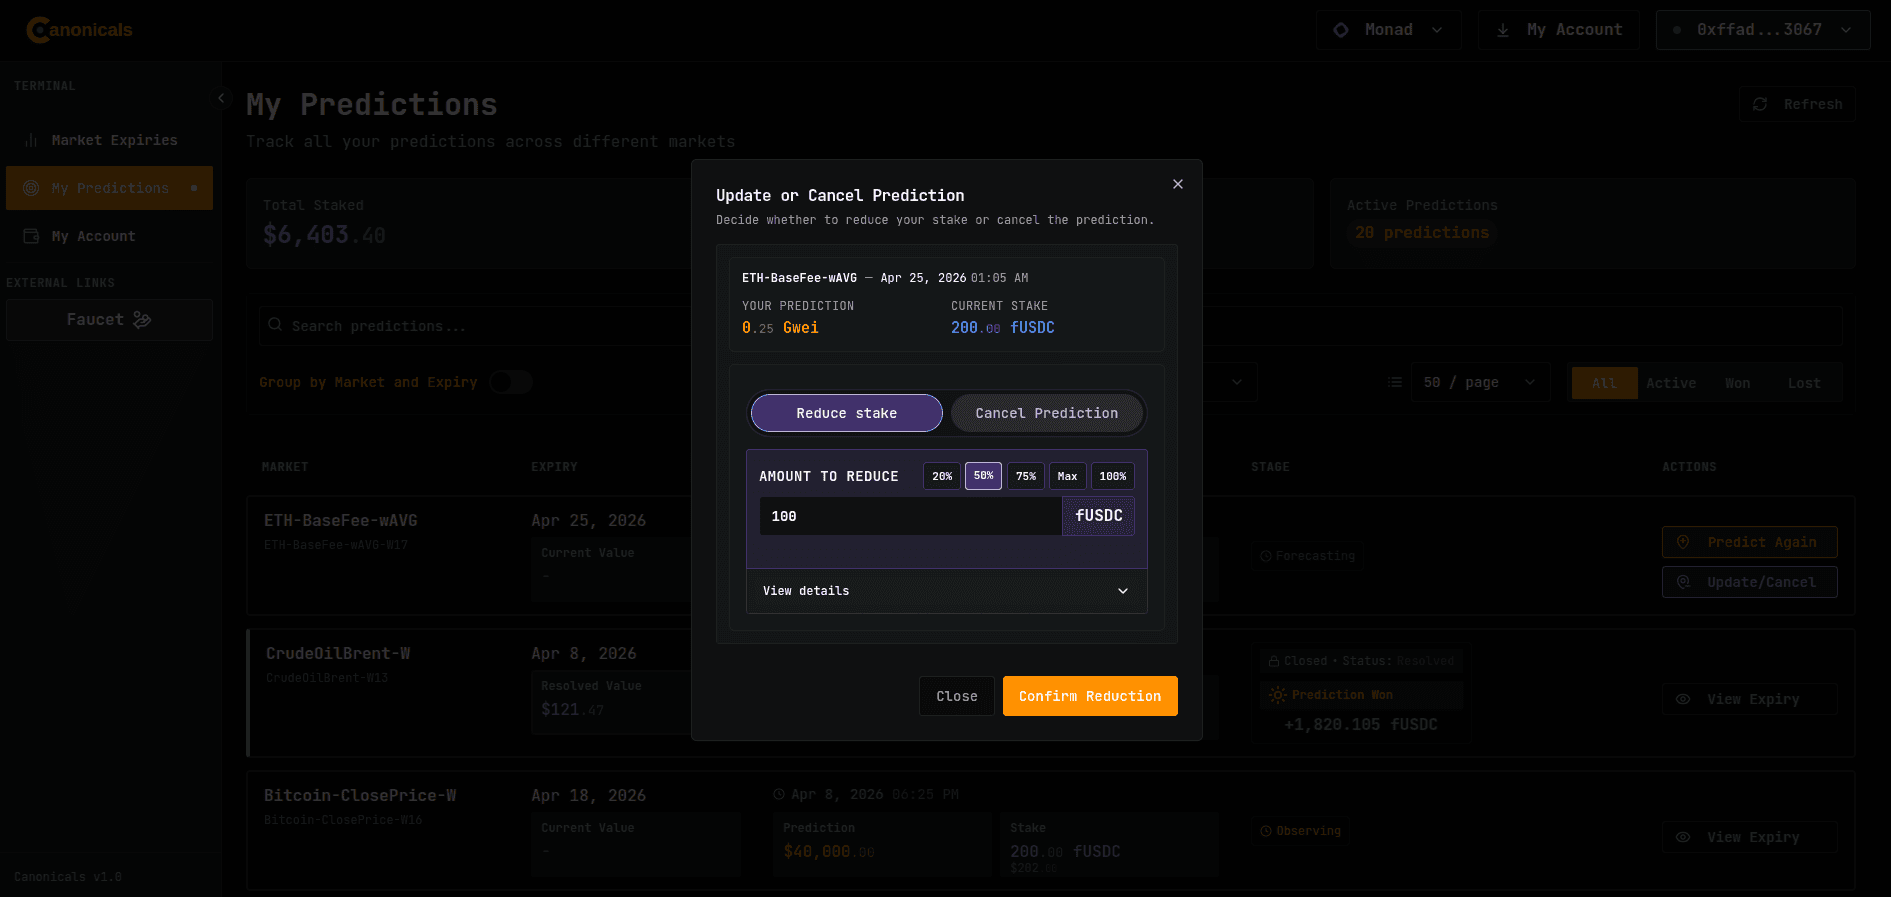
Task: Click the download icon beside My Account
Action: pyautogui.click(x=1503, y=30)
